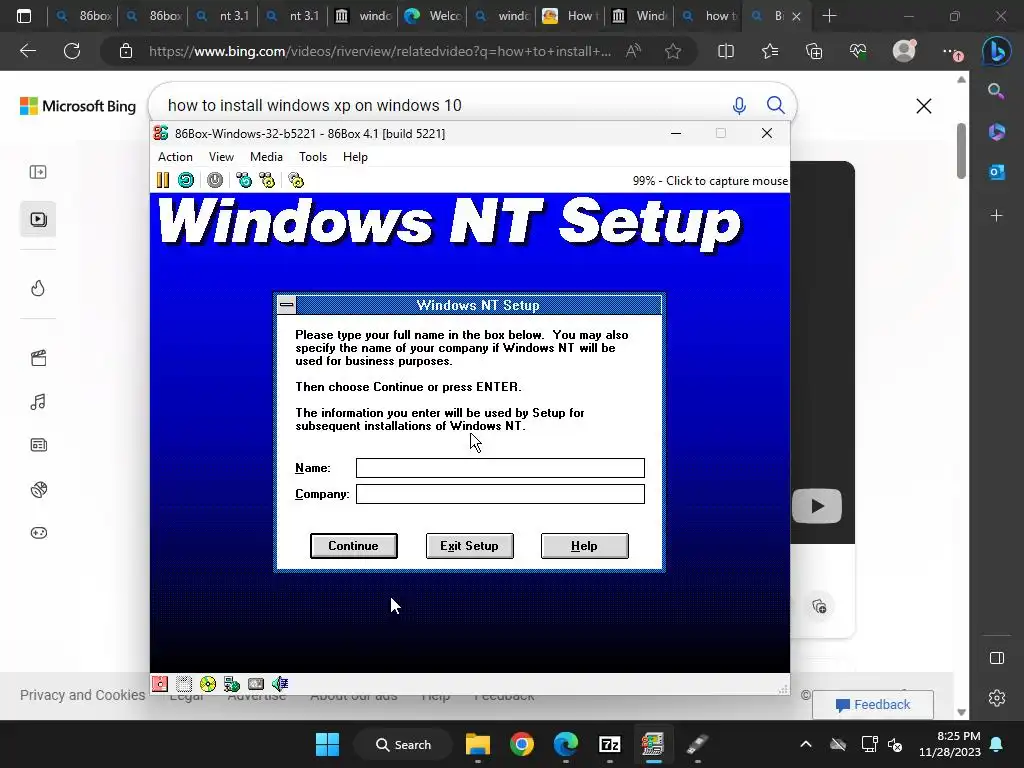1024x768 pixels.
Task: Open the movies clapperboard icon in Bing sidebar
Action: tap(39, 358)
